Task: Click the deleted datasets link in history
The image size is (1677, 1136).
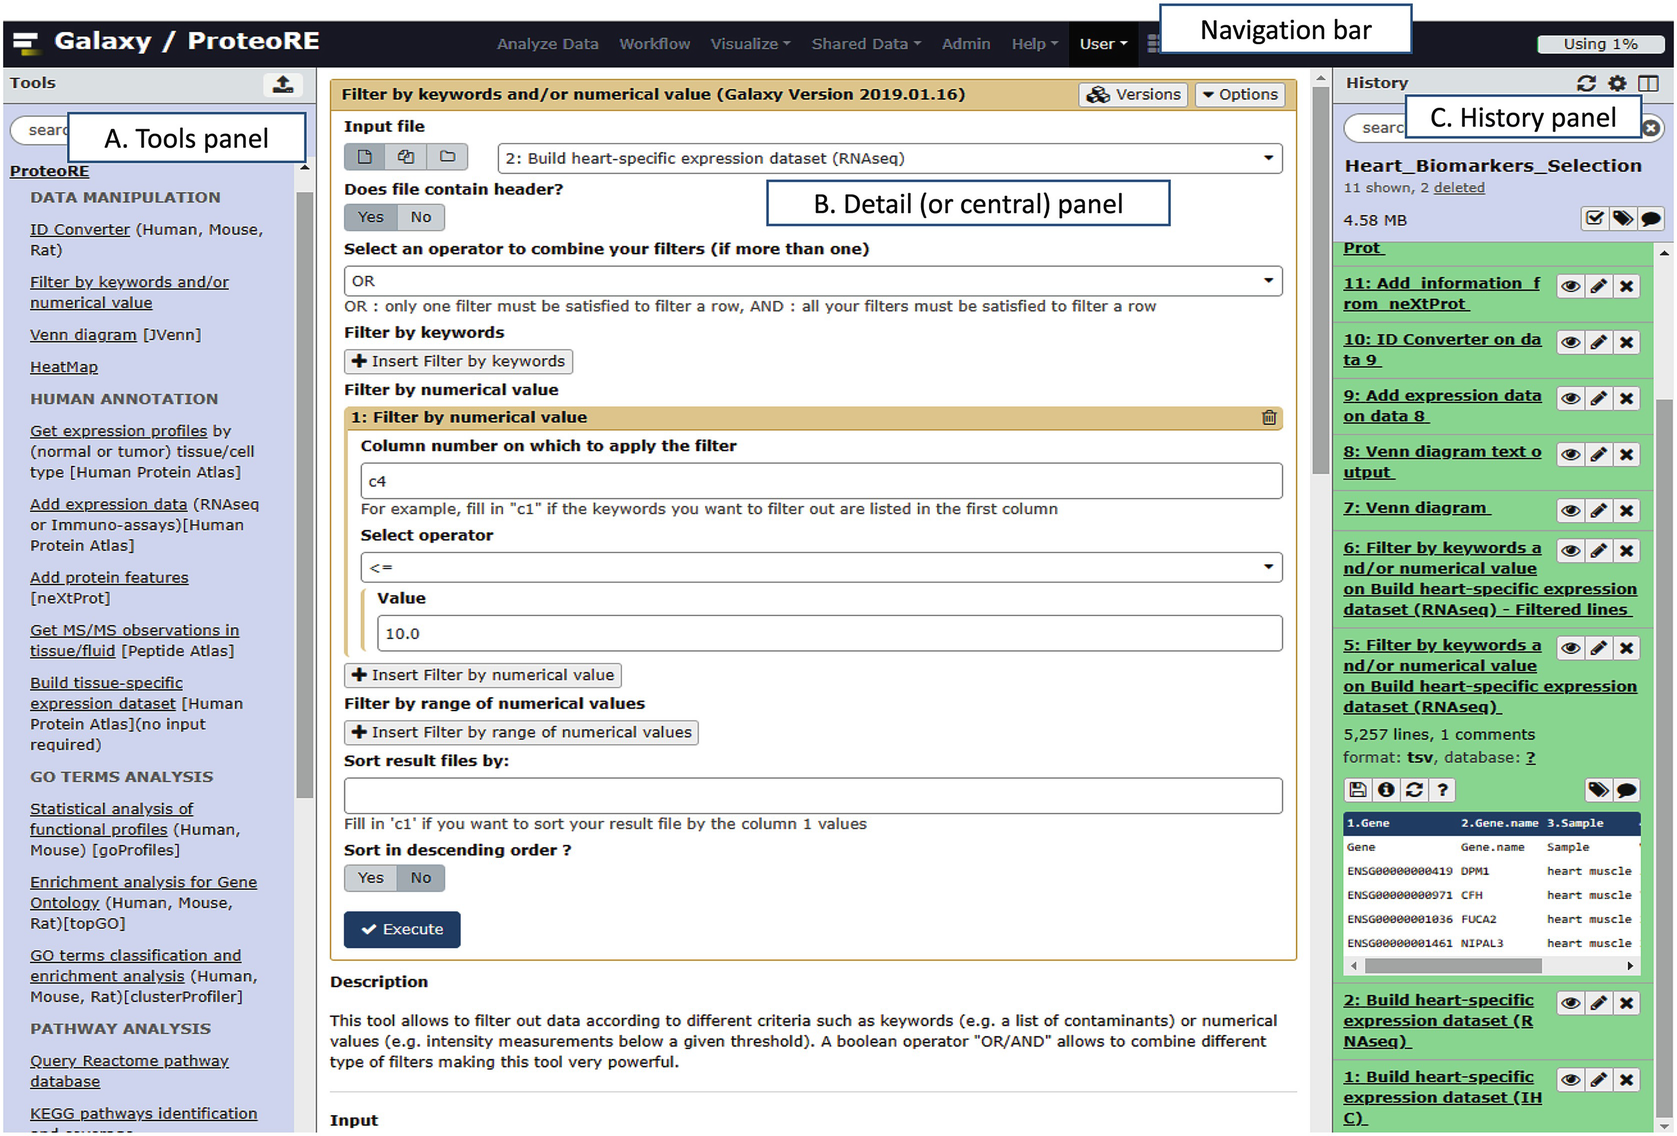Action: pos(1459,187)
